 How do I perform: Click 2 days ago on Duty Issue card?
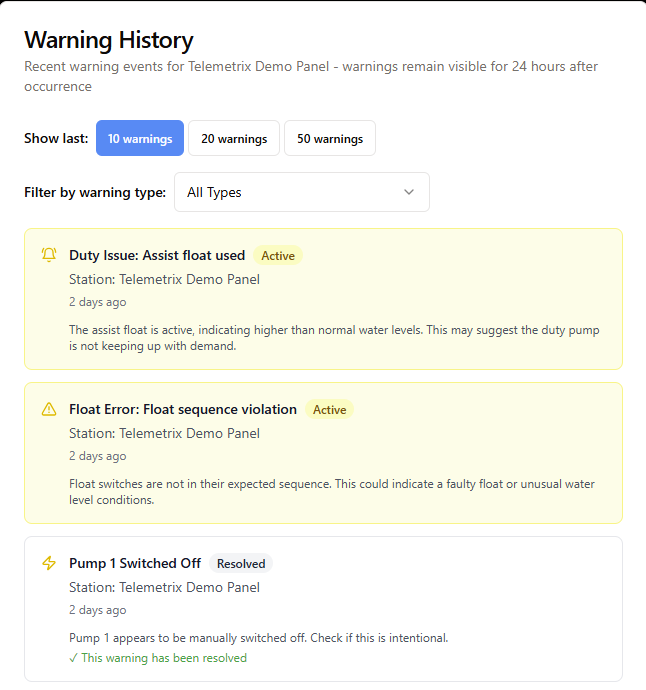tap(98, 302)
